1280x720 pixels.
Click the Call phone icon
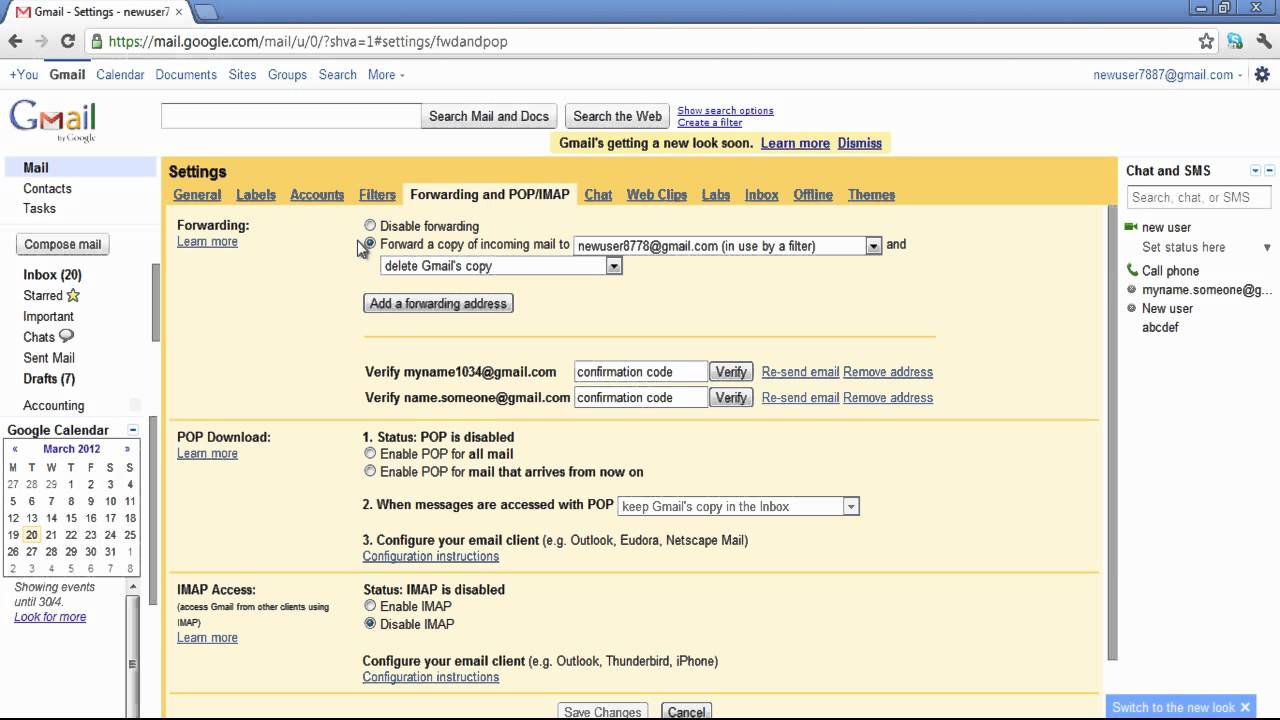1132,270
